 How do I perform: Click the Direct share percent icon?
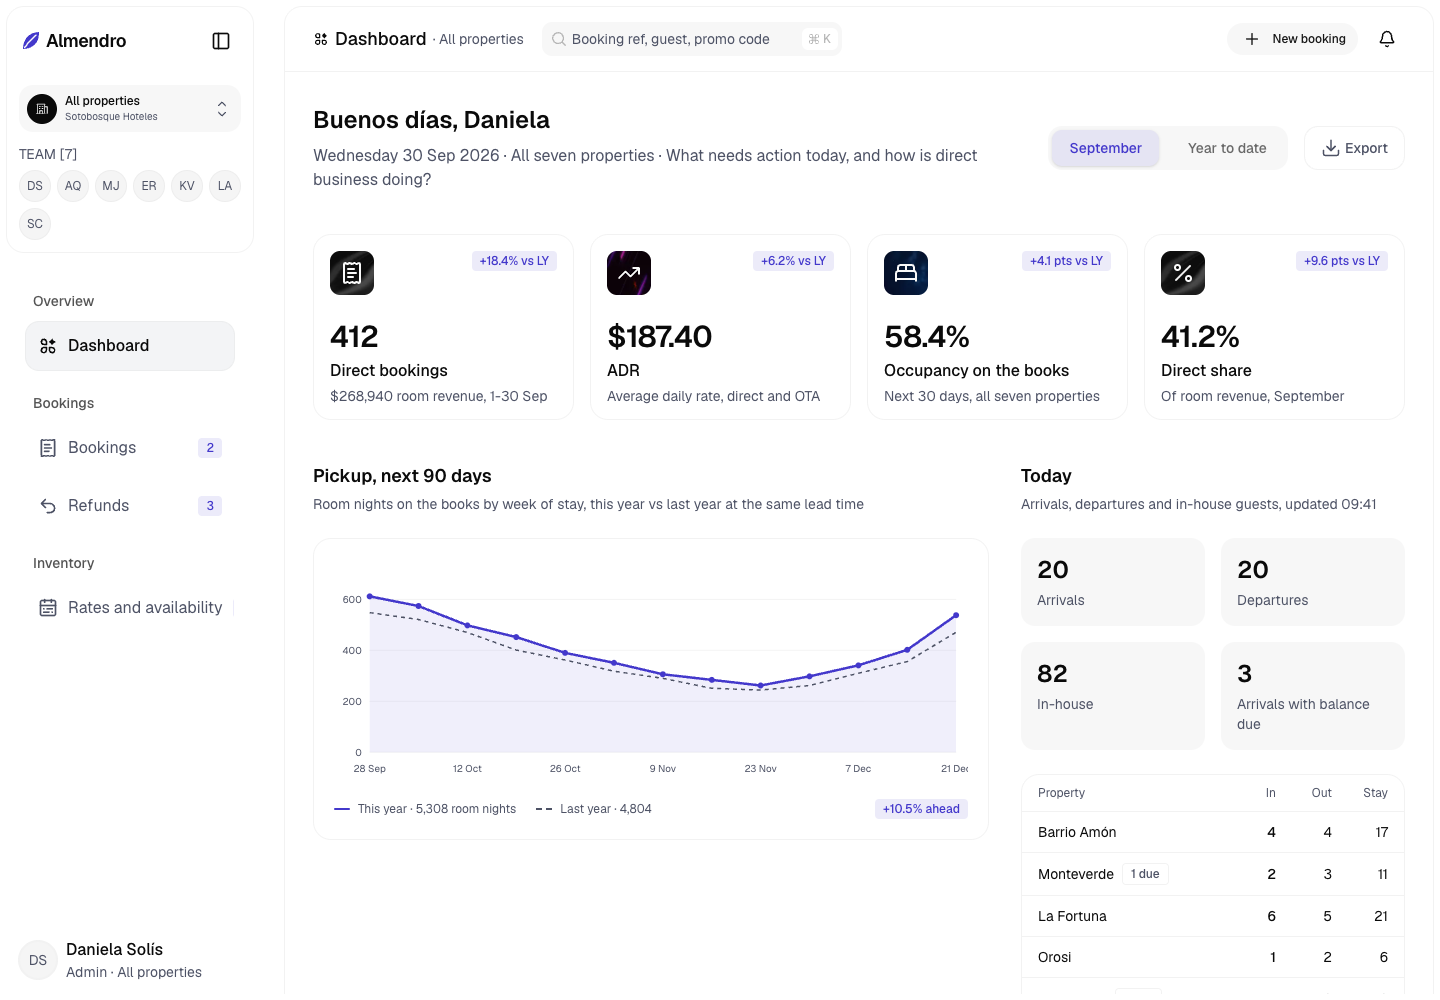coord(1183,273)
